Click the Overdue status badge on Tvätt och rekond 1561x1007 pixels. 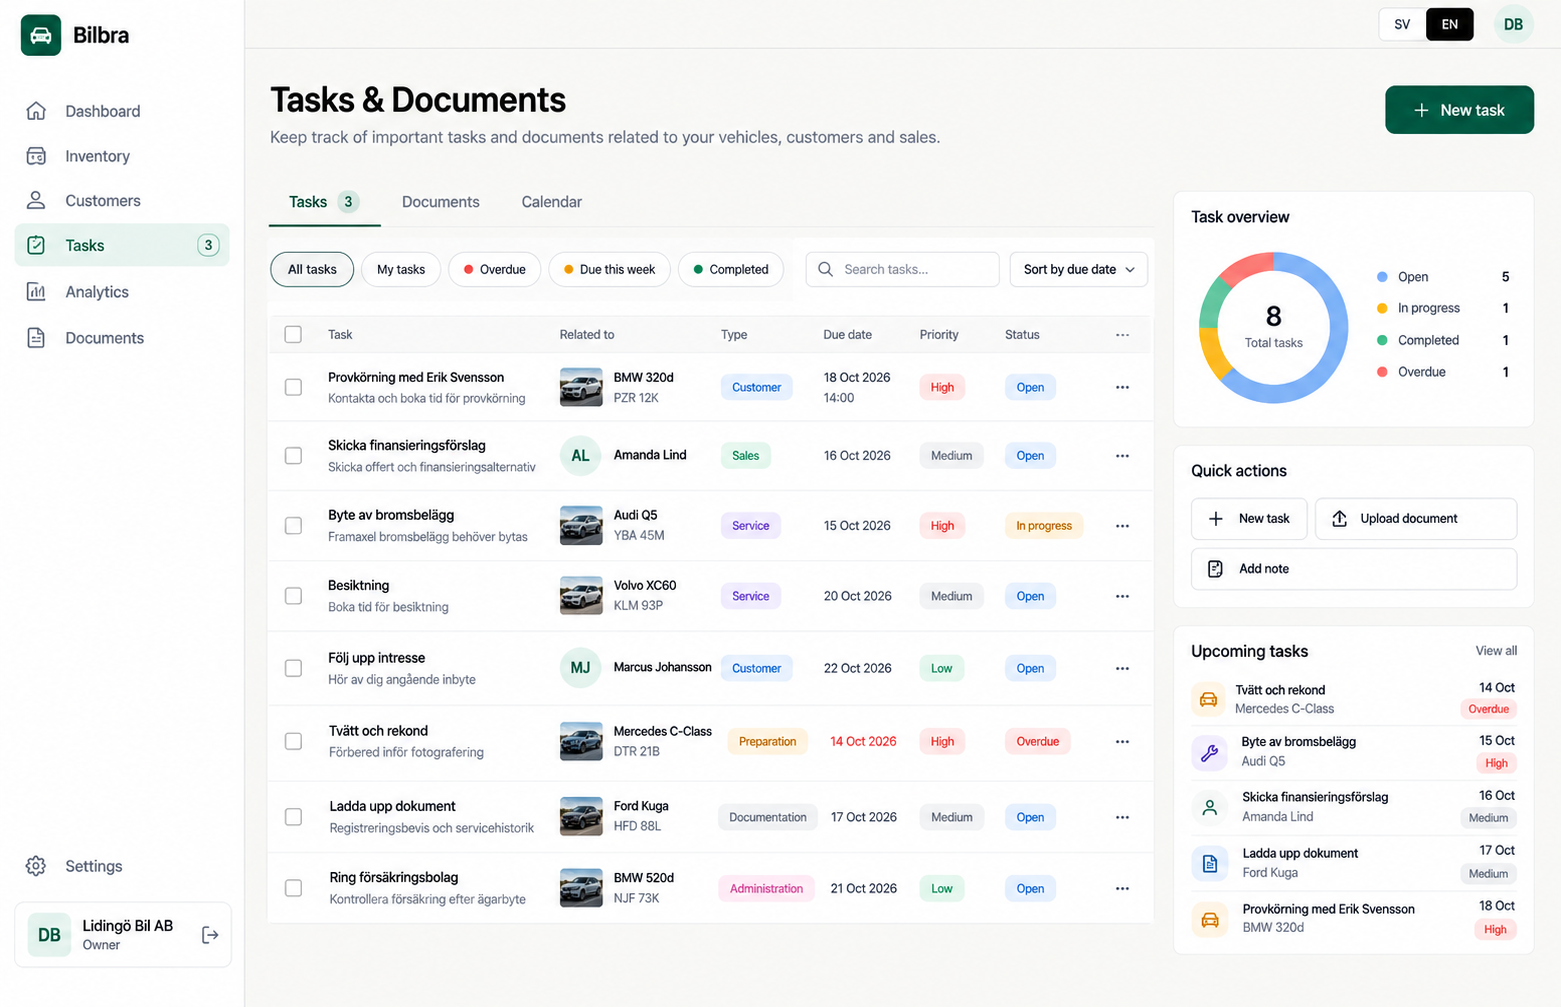pyautogui.click(x=1037, y=742)
